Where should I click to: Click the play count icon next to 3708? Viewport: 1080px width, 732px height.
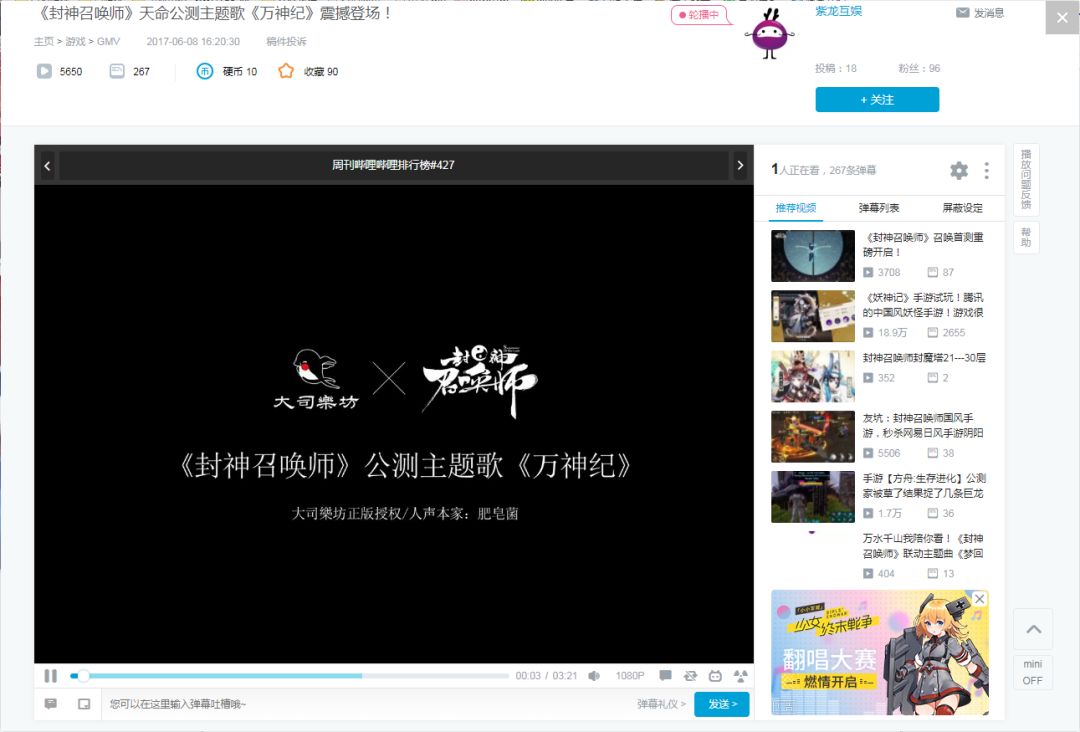(x=868, y=272)
